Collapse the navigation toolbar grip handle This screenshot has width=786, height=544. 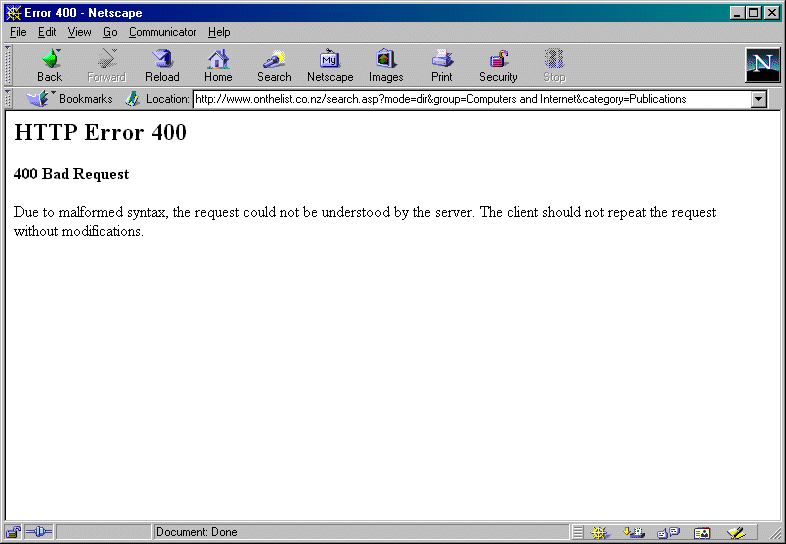[x=9, y=65]
